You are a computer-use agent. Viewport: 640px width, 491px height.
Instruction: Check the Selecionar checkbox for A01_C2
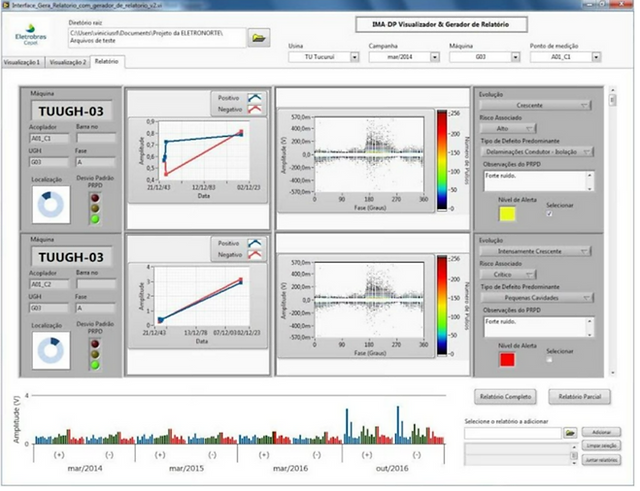tap(549, 359)
